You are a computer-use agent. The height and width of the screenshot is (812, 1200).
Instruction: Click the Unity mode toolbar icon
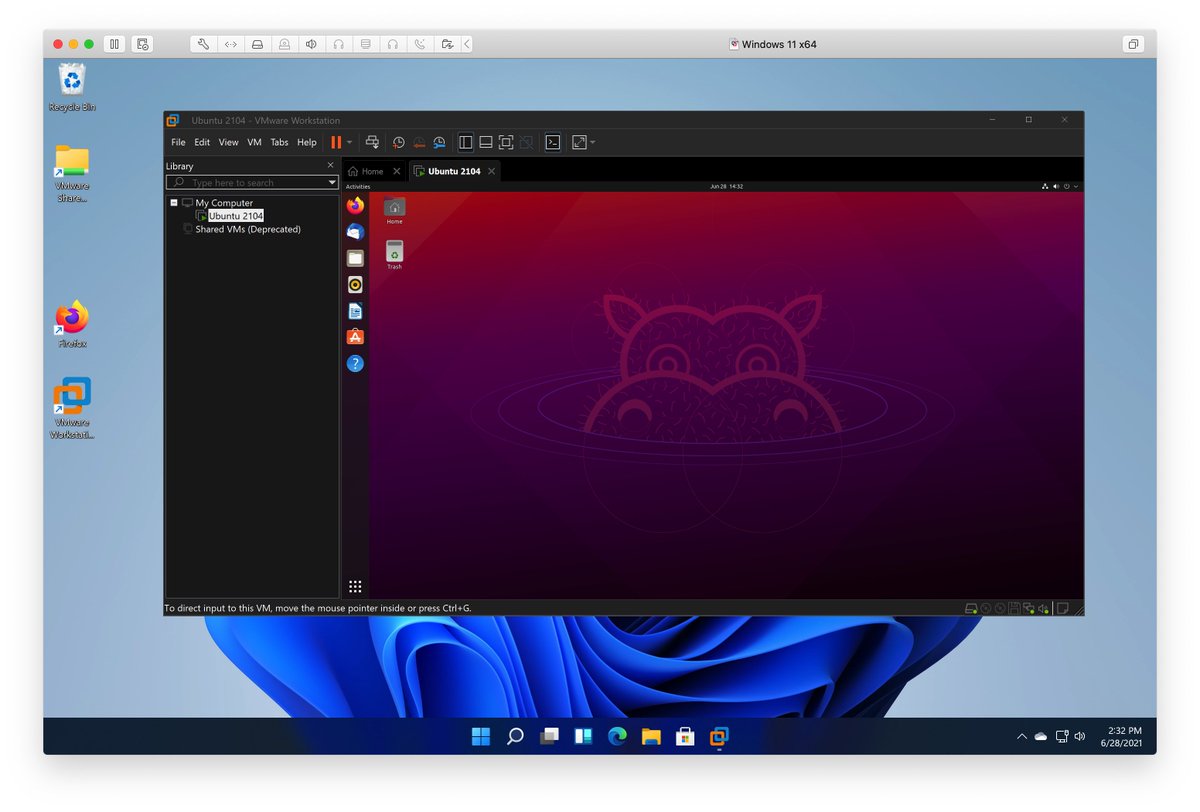526,143
